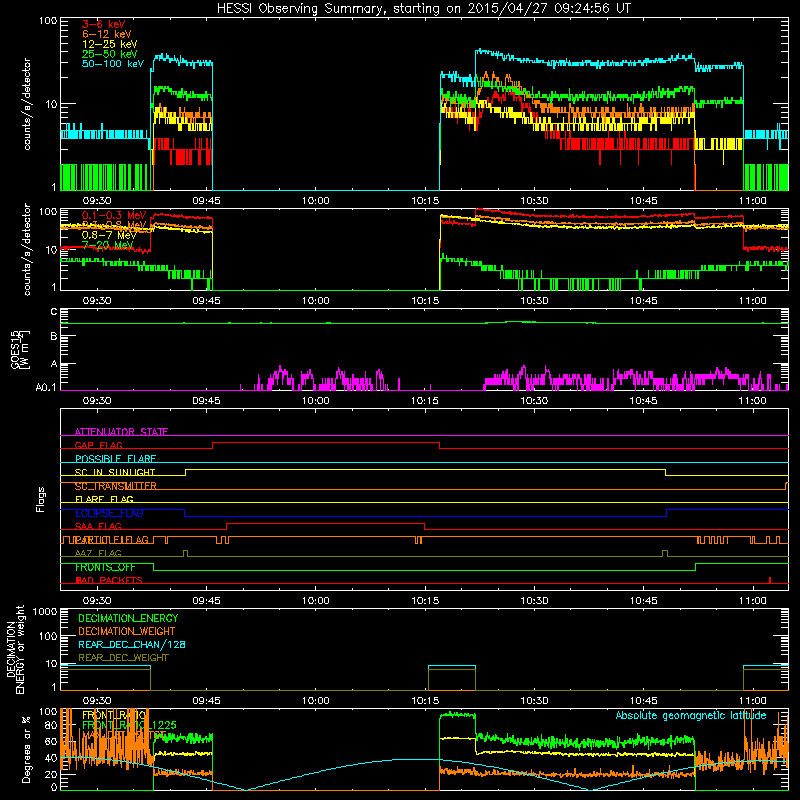
Task: Select the REAR_DEC_WEIGHT legend label
Action: pos(123,658)
